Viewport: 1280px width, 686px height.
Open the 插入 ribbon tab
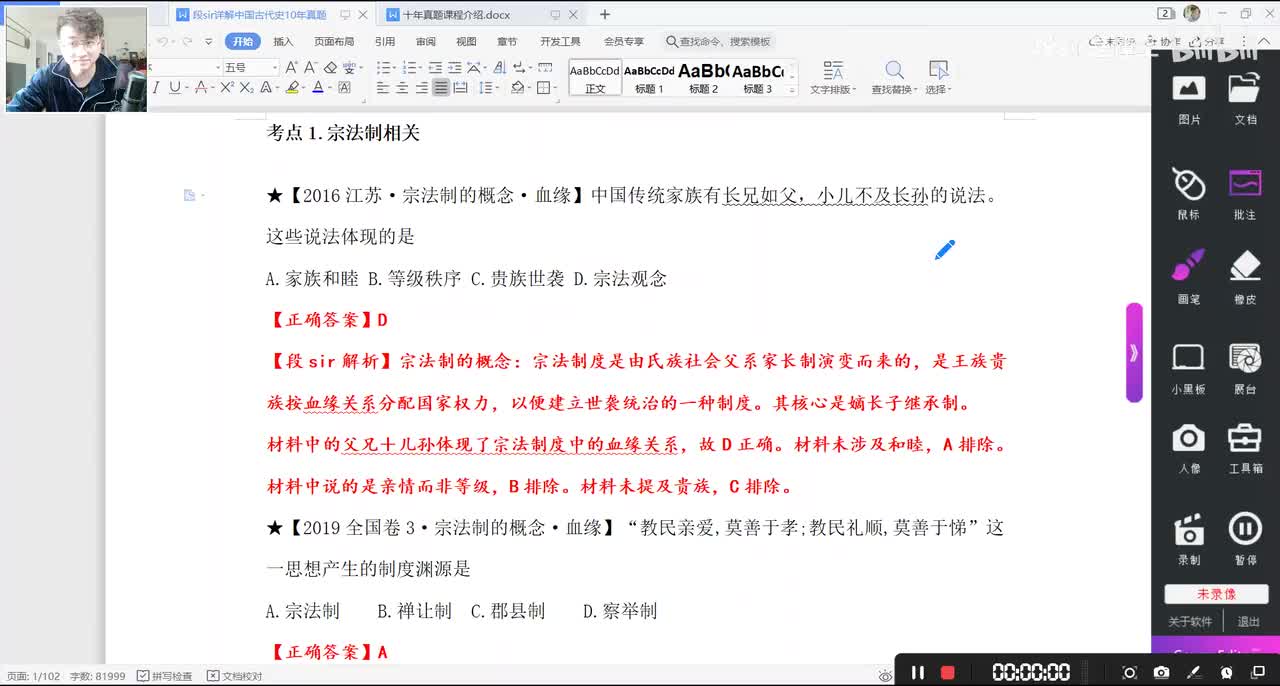(x=284, y=41)
